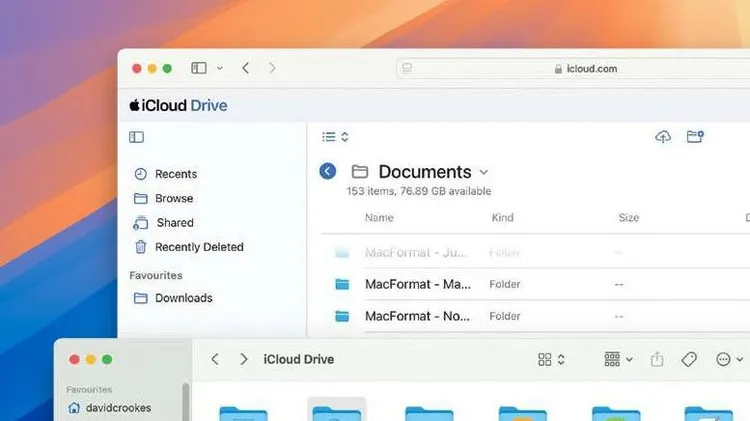Click the icloud.com address bar

click(574, 69)
